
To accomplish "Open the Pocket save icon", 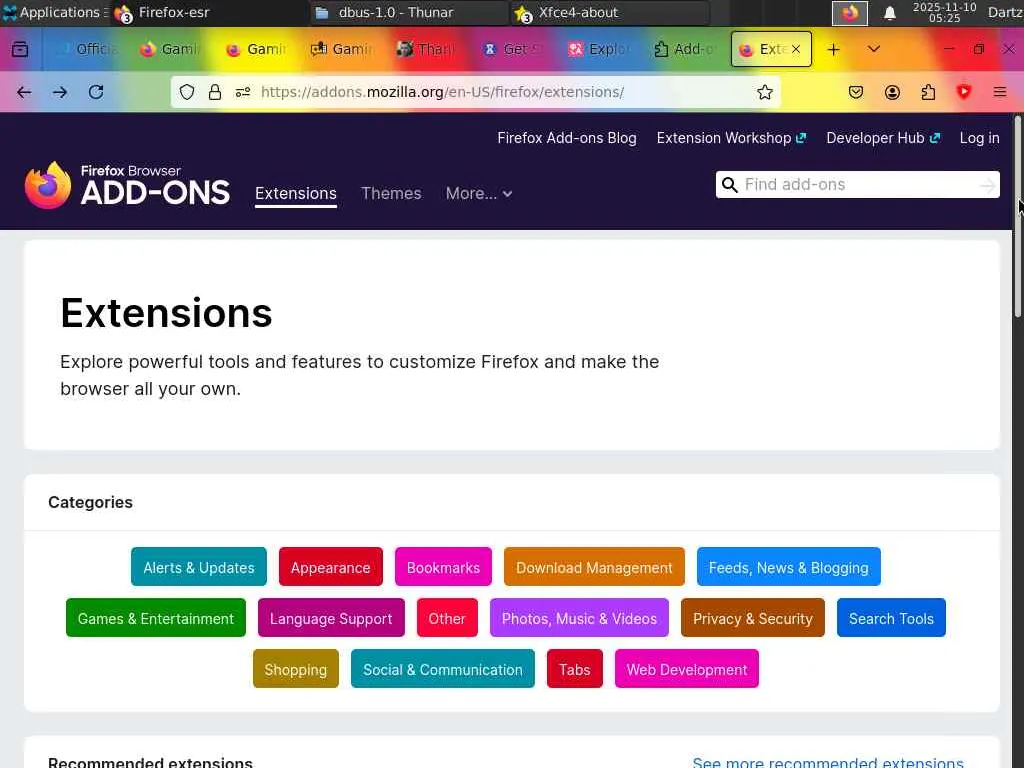I will (856, 92).
